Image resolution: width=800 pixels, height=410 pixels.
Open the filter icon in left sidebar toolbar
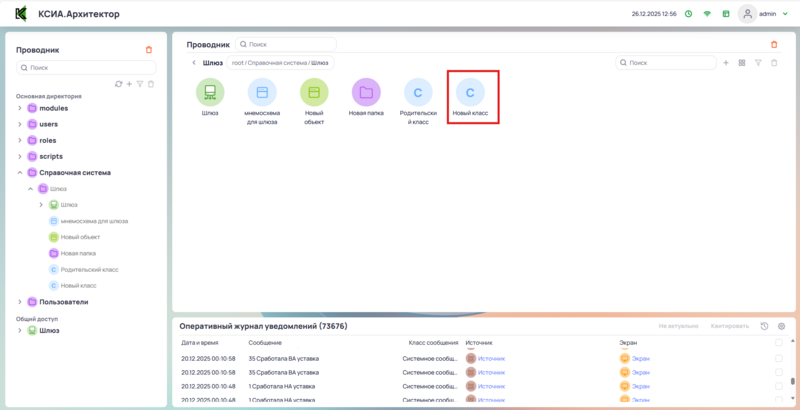coord(140,84)
